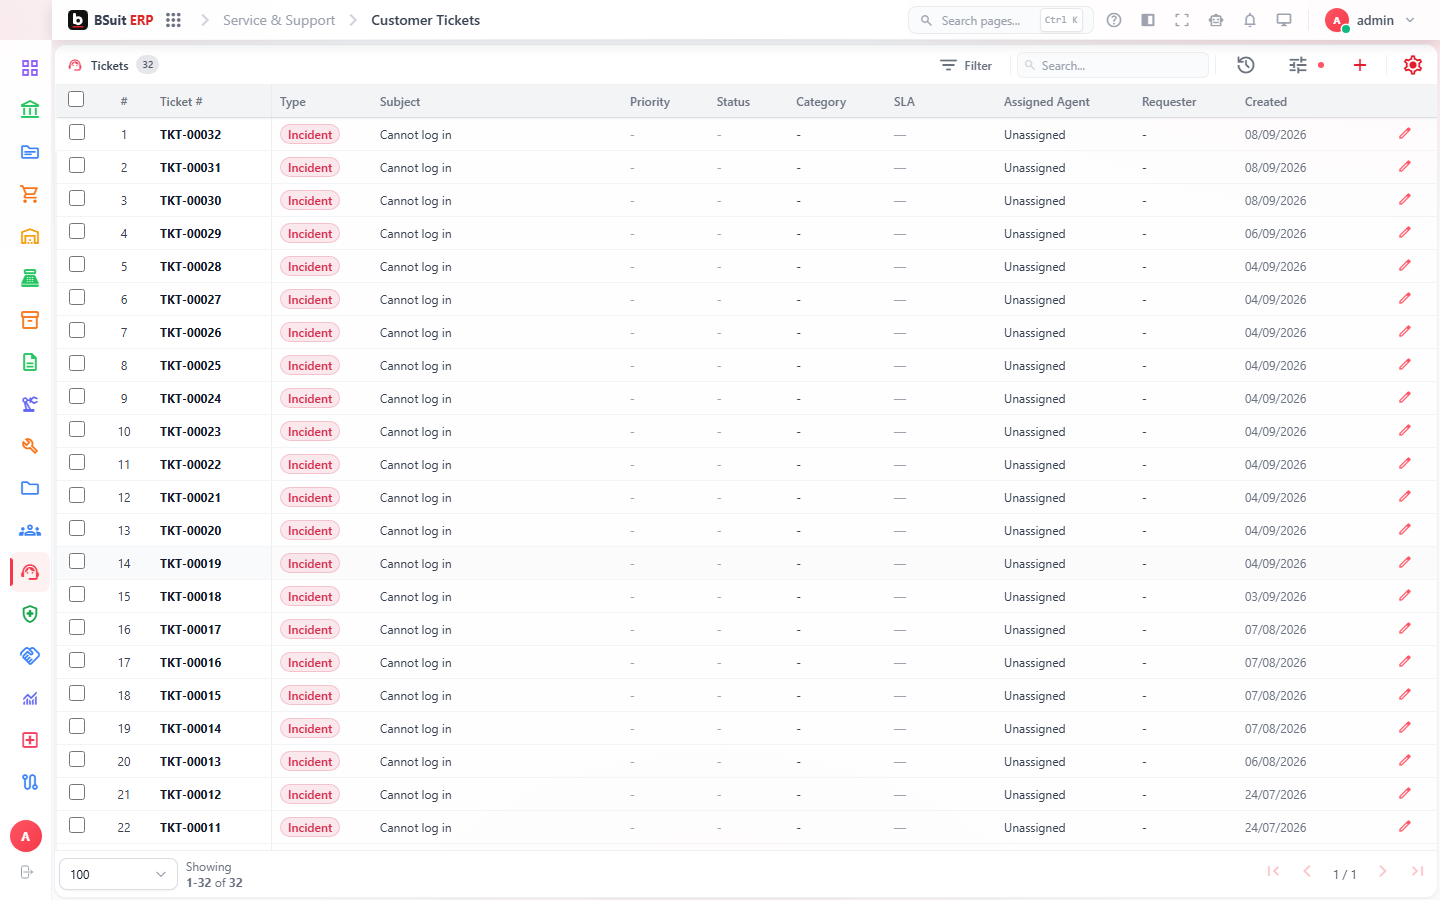The width and height of the screenshot is (1440, 900).
Task: Open the column settings sliders icon
Action: tap(1298, 65)
